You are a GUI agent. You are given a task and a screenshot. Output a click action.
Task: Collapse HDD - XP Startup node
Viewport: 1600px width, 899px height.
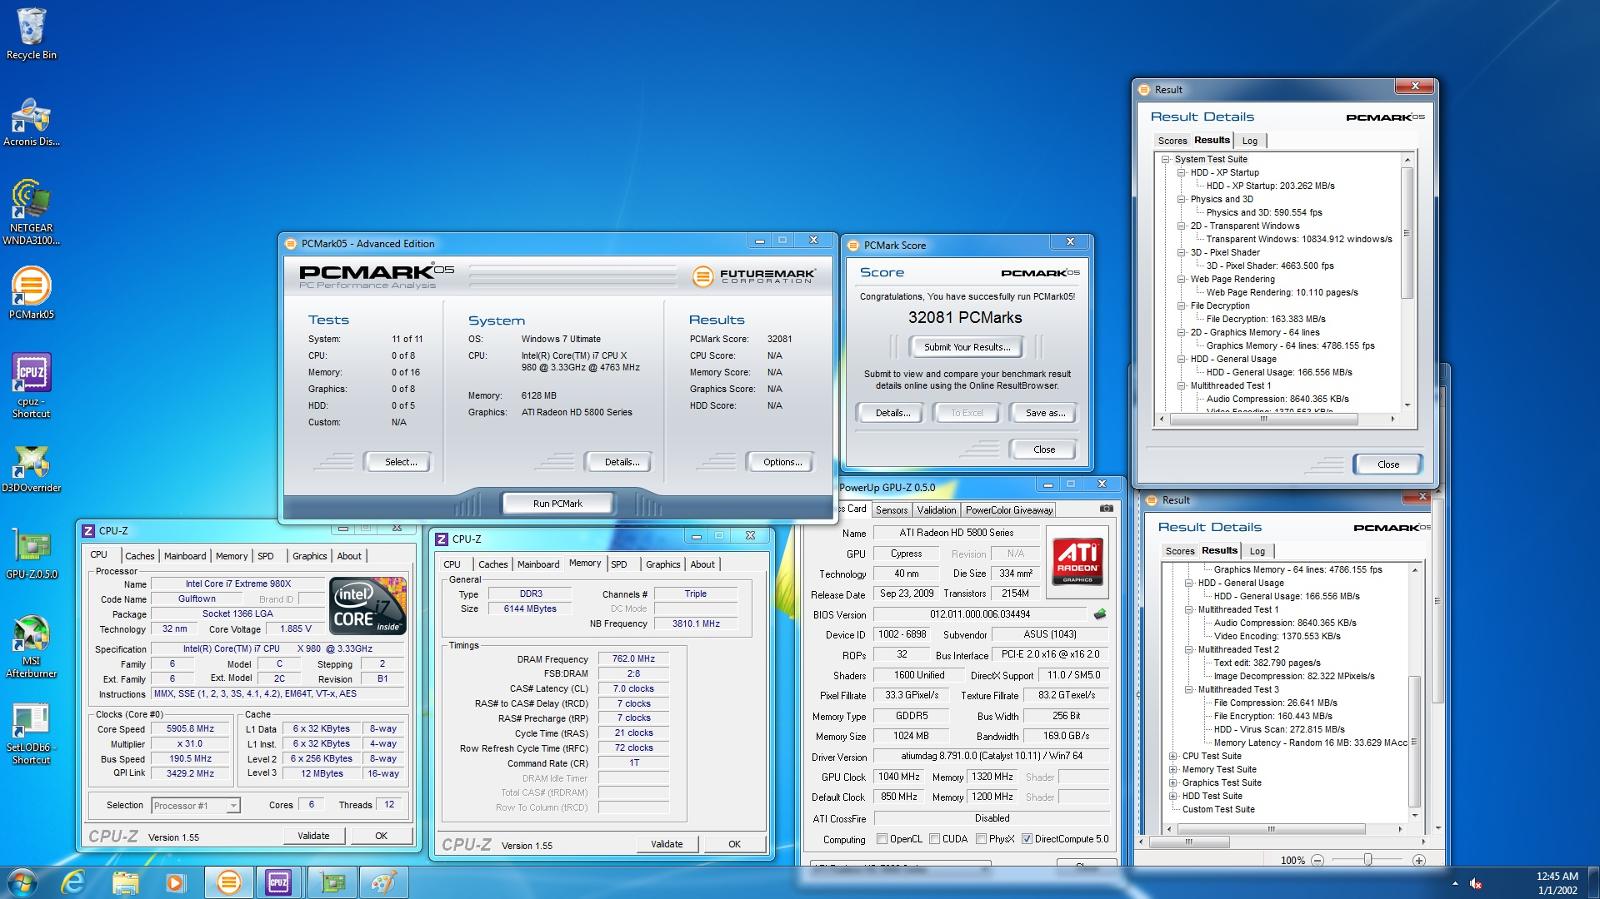tap(1181, 172)
